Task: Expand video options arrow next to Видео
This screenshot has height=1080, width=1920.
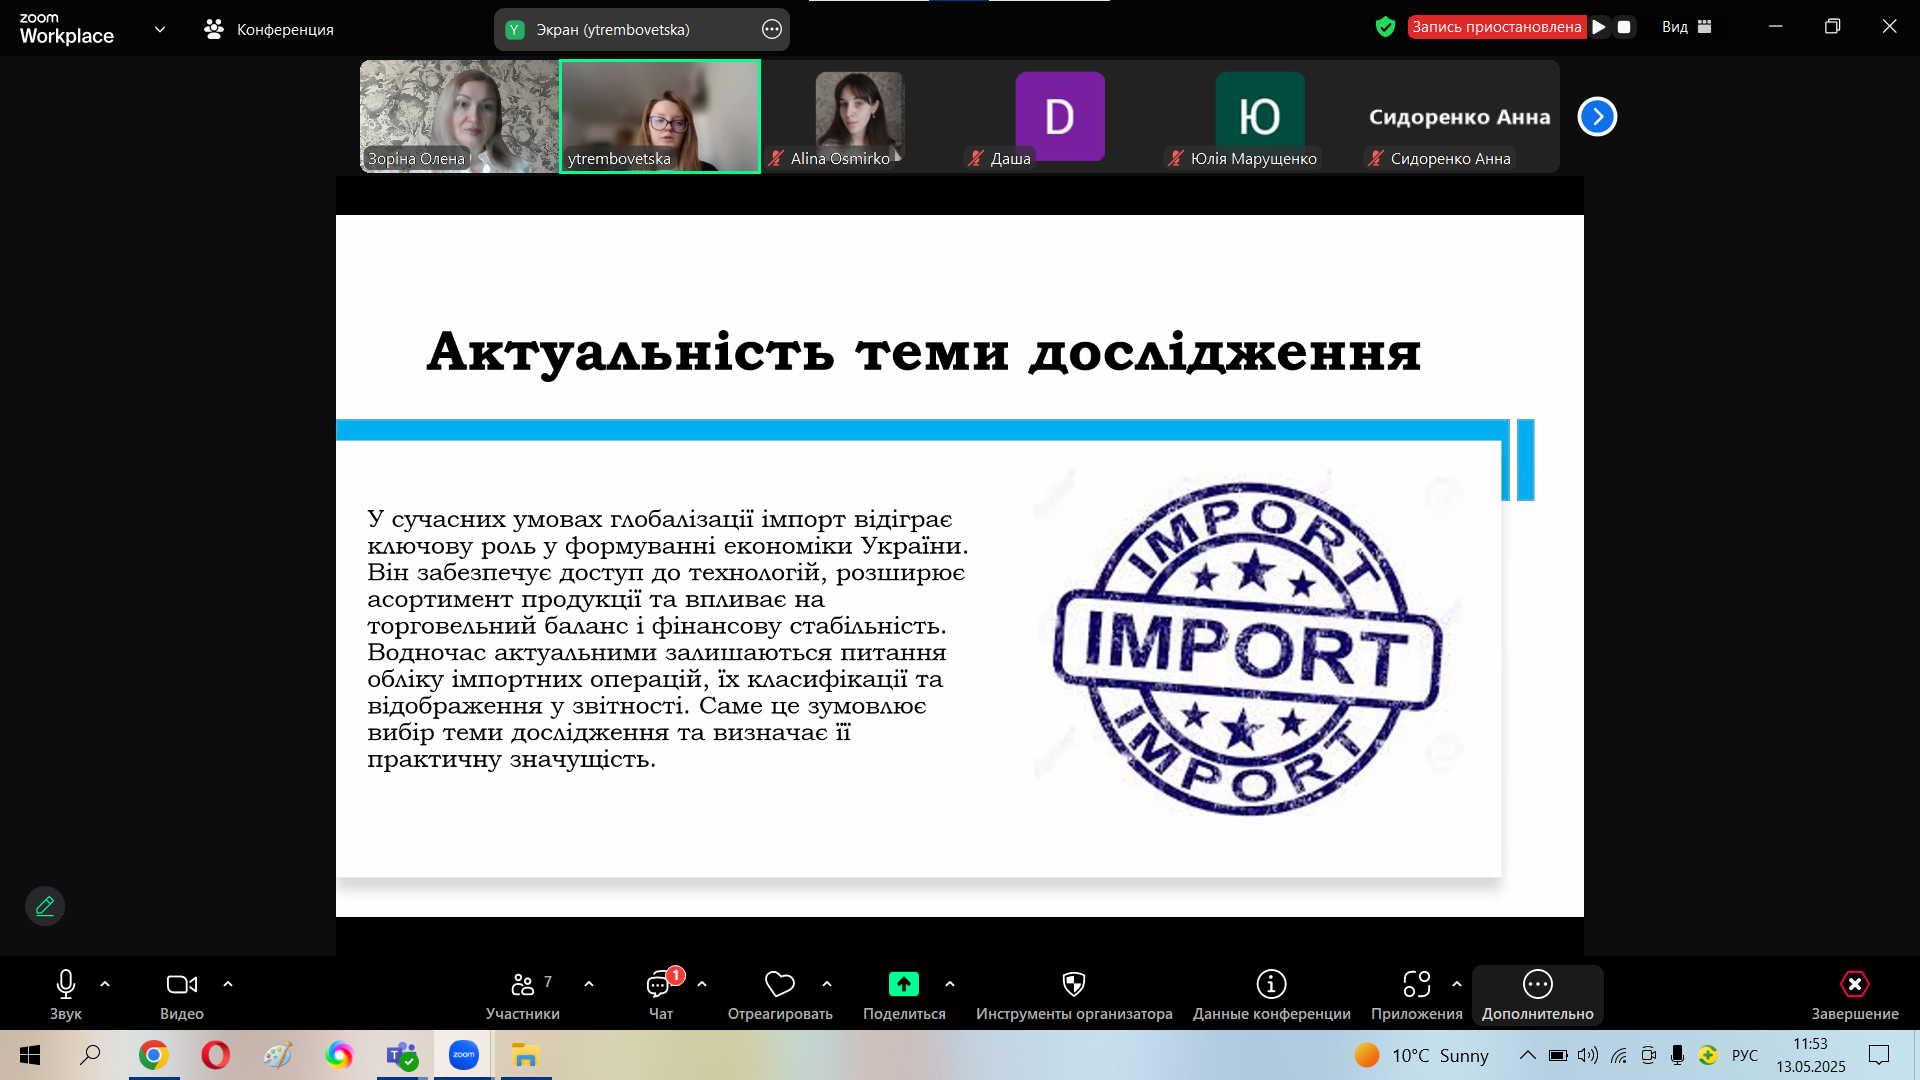Action: click(228, 985)
